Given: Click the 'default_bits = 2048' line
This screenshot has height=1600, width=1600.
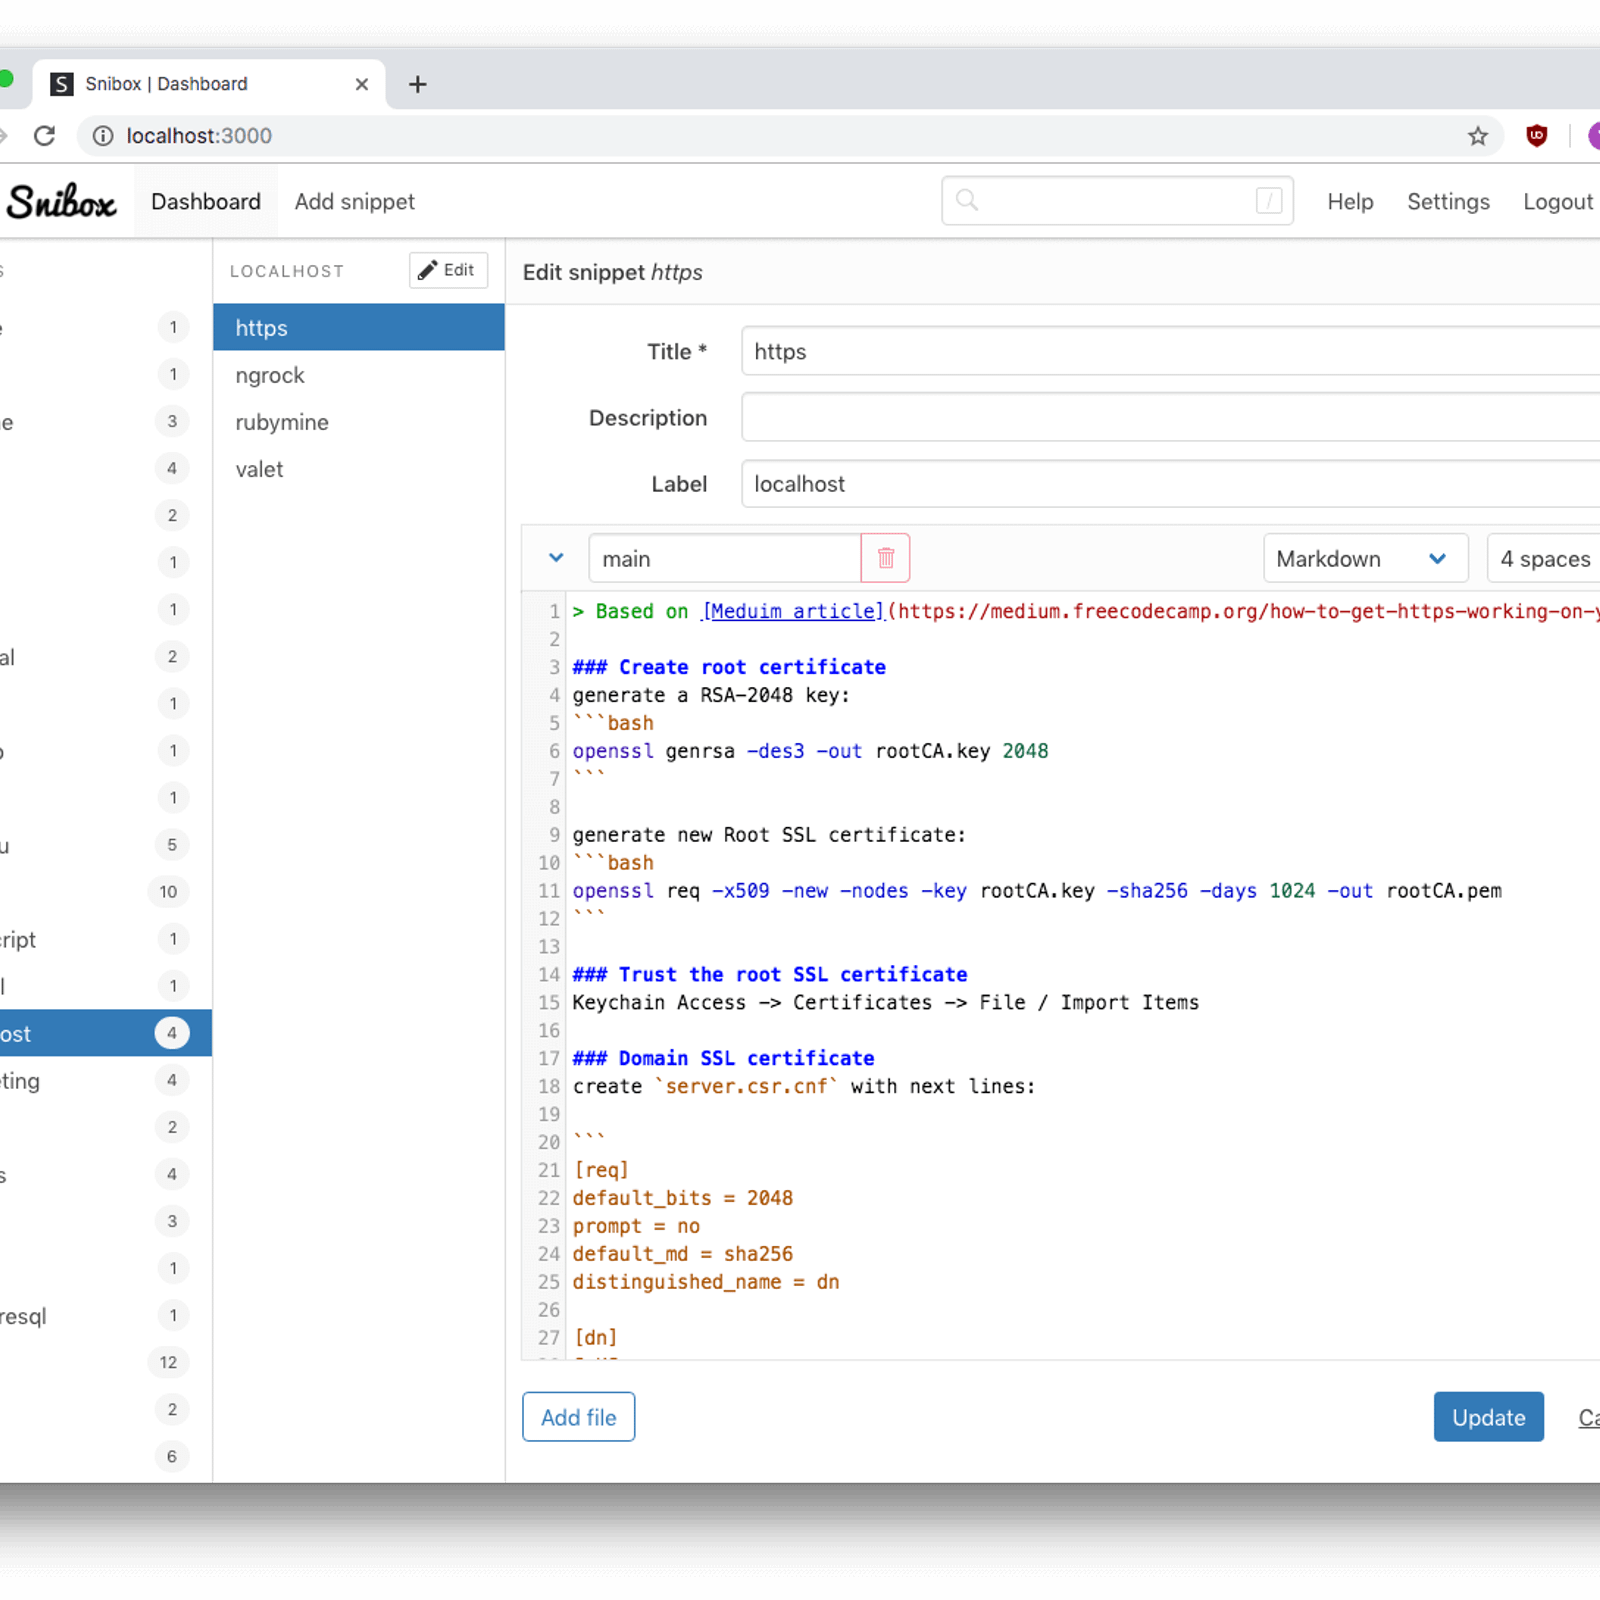Looking at the screenshot, I should point(682,1198).
